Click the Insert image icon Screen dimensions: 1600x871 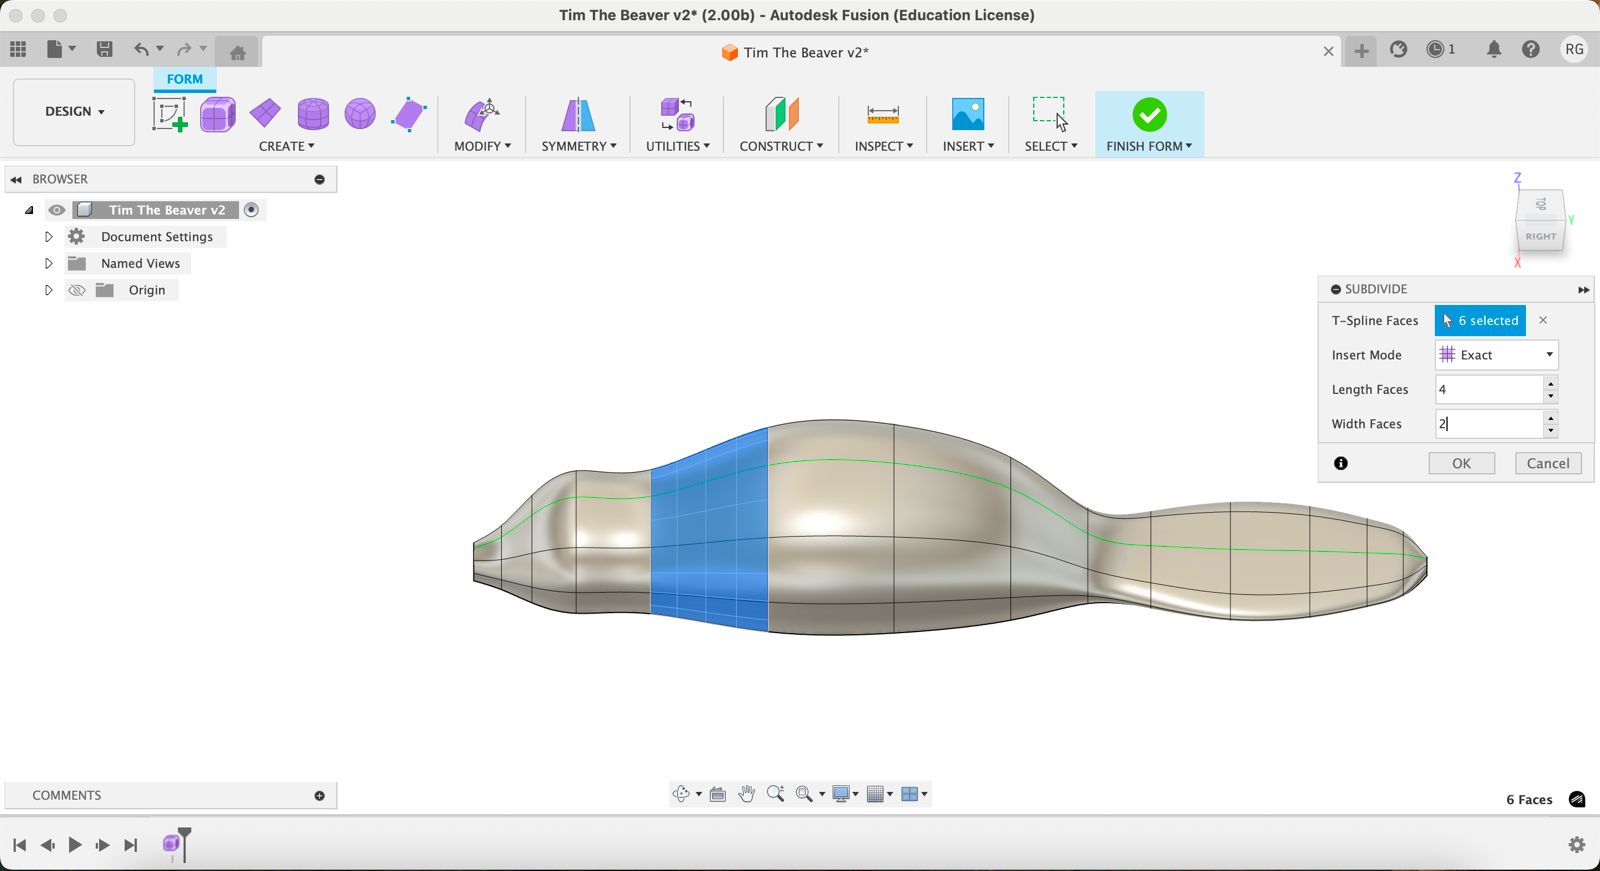pos(967,114)
